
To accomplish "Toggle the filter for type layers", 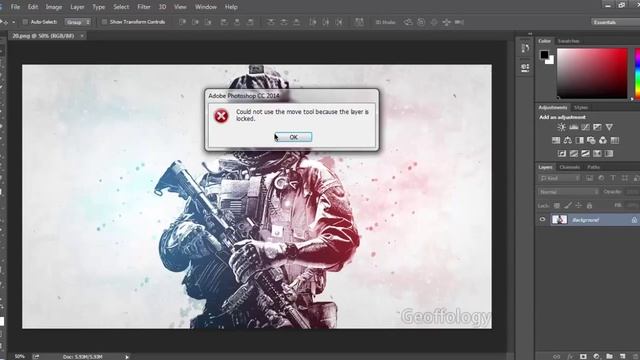I will pyautogui.click(x=613, y=178).
